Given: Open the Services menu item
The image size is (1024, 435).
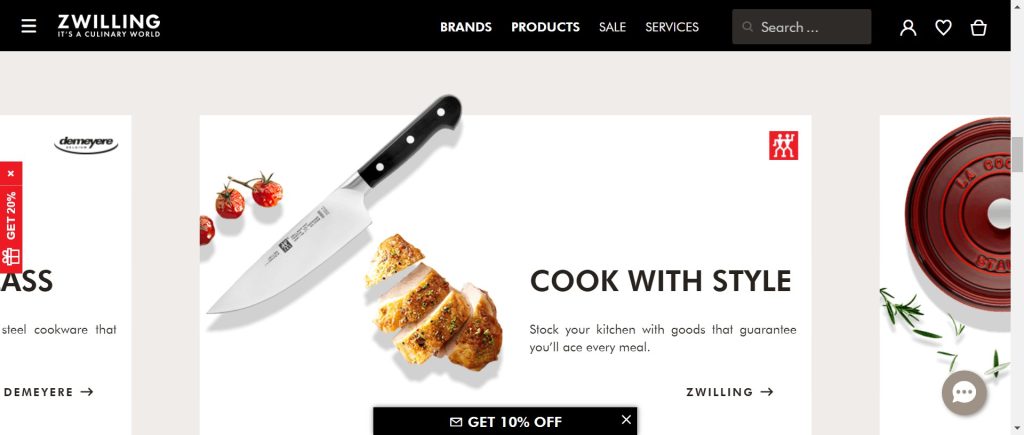Looking at the screenshot, I should (672, 27).
